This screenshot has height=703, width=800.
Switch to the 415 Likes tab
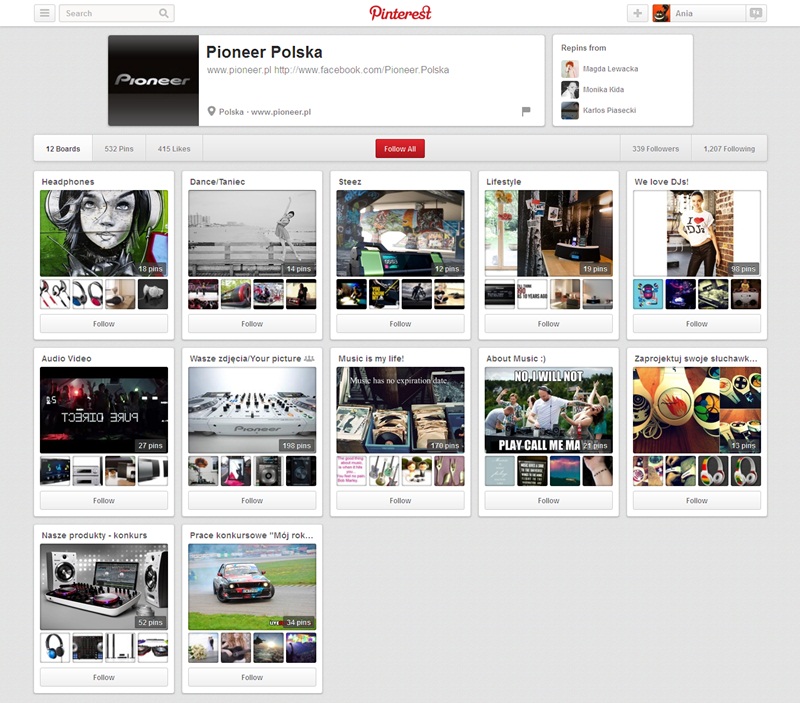(174, 149)
